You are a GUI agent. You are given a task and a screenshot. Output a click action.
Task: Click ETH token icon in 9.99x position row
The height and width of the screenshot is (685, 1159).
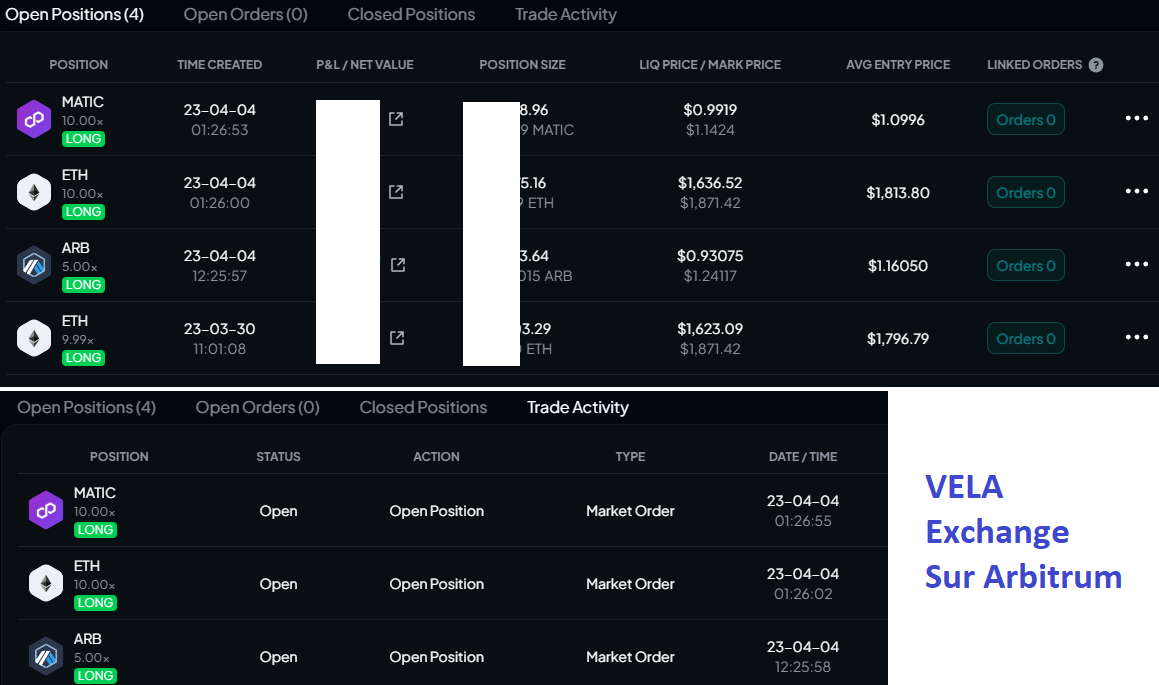[34, 338]
